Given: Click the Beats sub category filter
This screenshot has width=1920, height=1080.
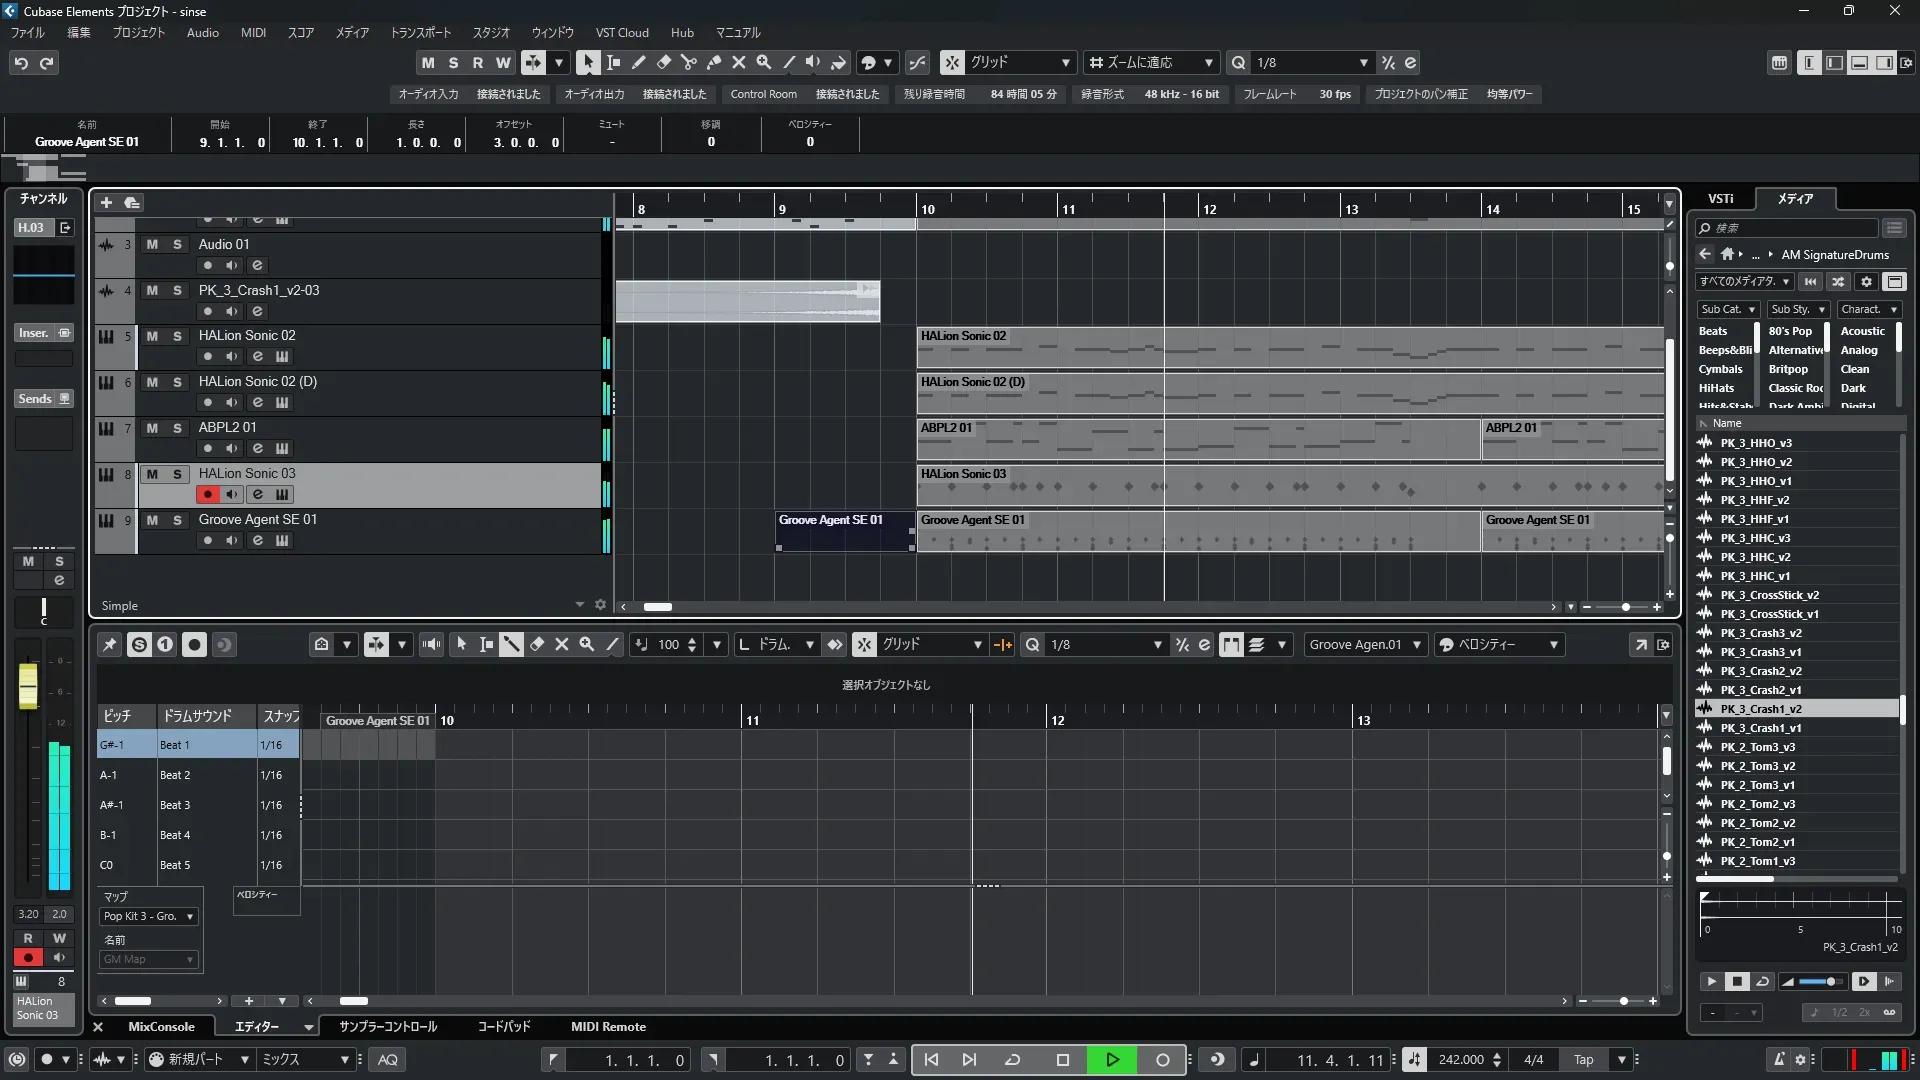Looking at the screenshot, I should tap(1713, 331).
